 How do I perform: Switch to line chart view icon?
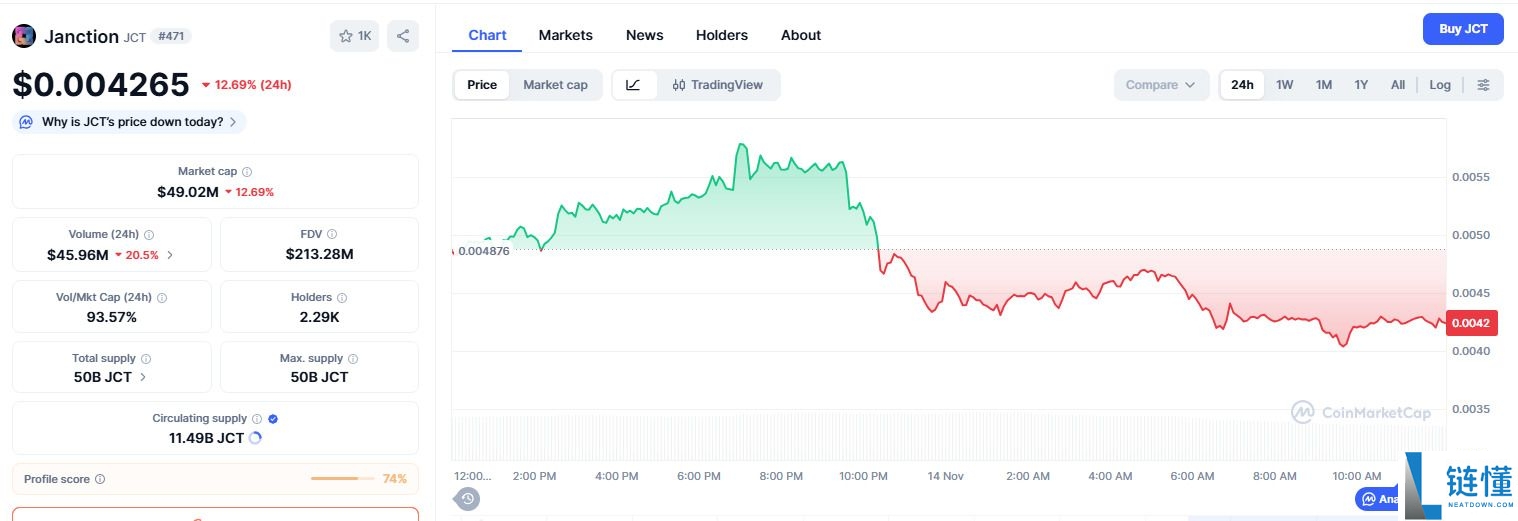(x=633, y=85)
